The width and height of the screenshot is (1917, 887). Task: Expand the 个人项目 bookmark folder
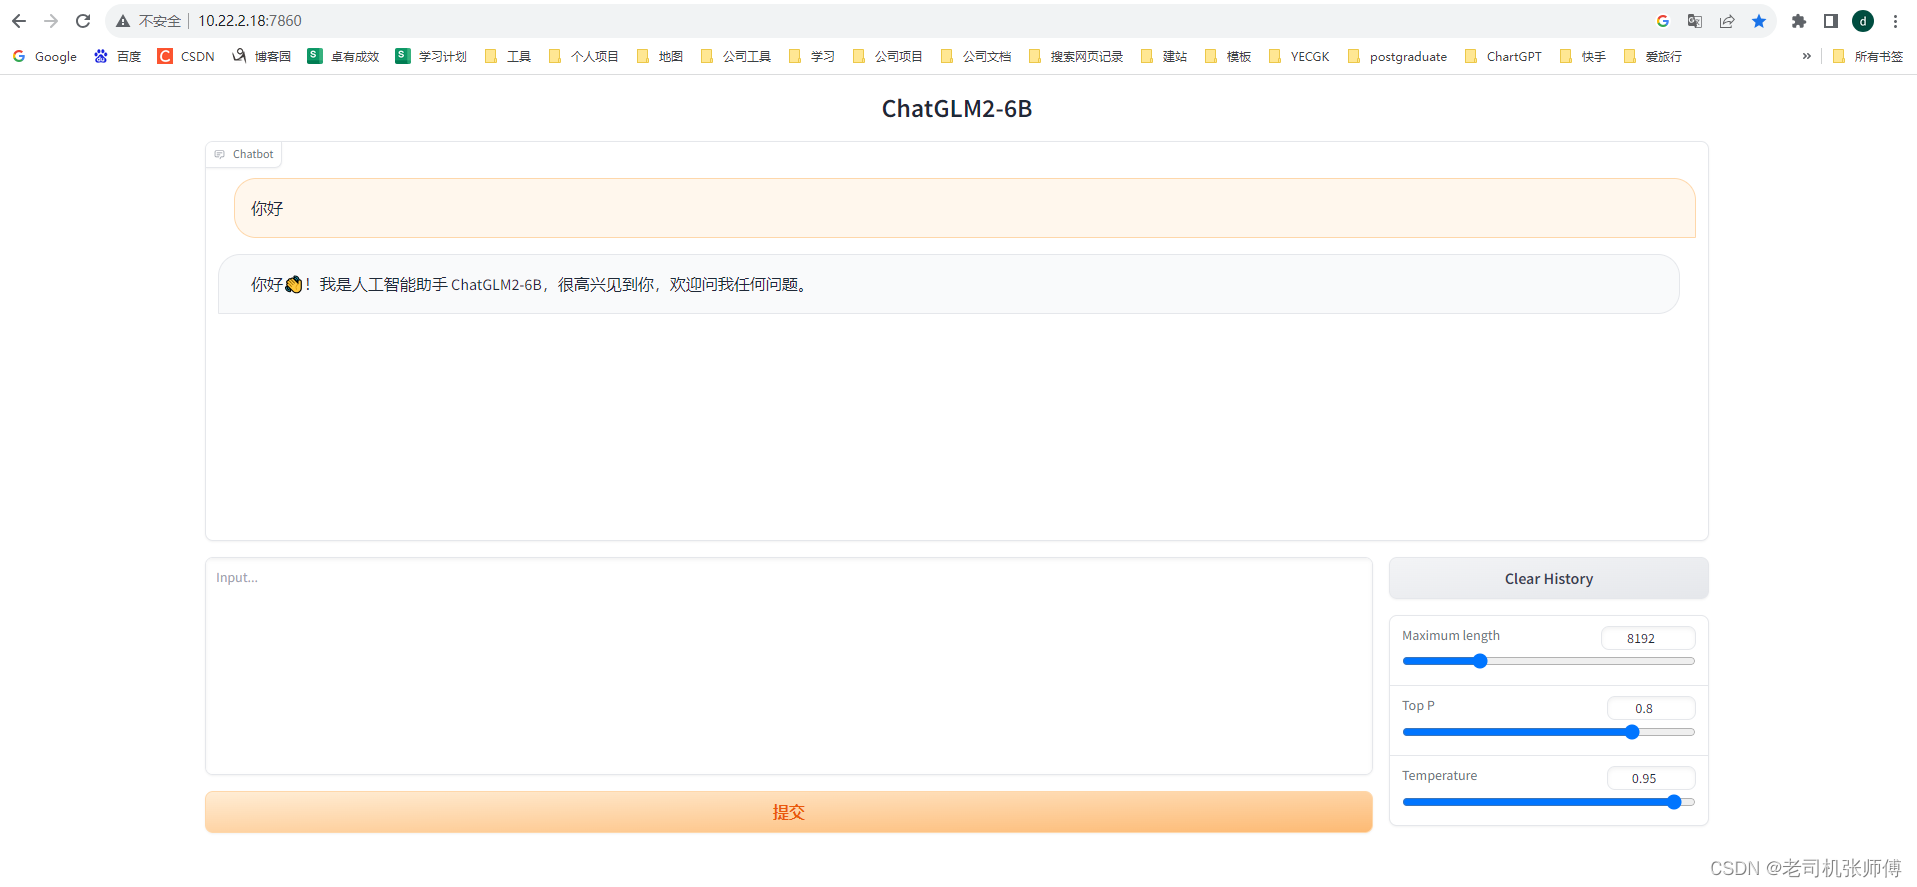[584, 57]
